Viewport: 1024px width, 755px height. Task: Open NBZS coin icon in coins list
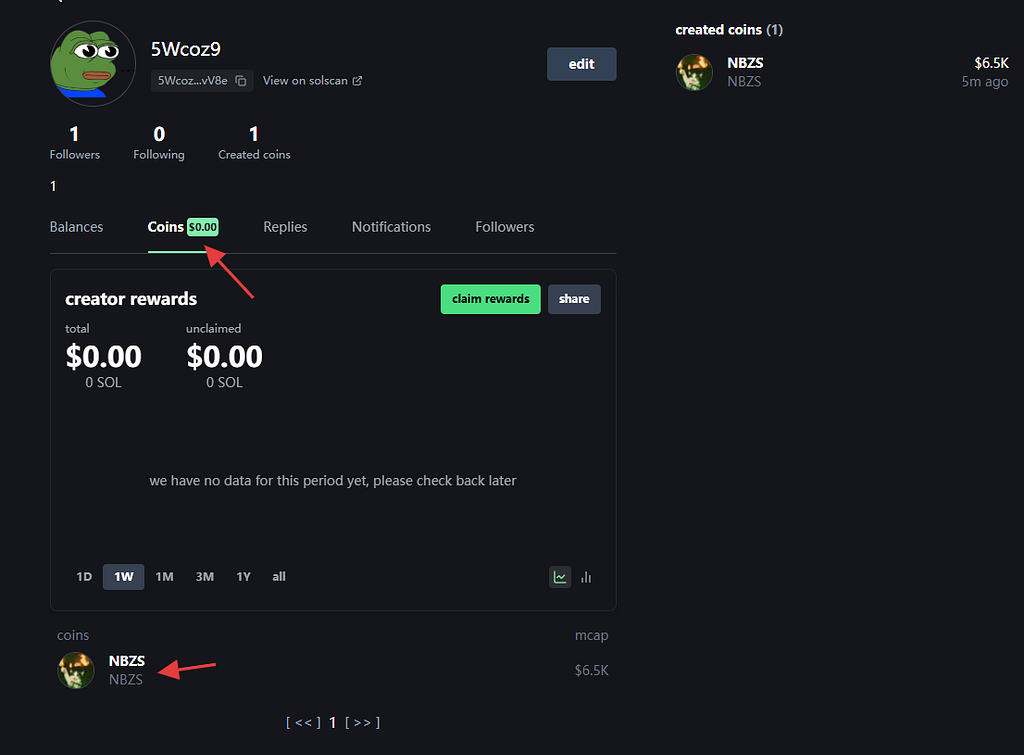tap(76, 670)
